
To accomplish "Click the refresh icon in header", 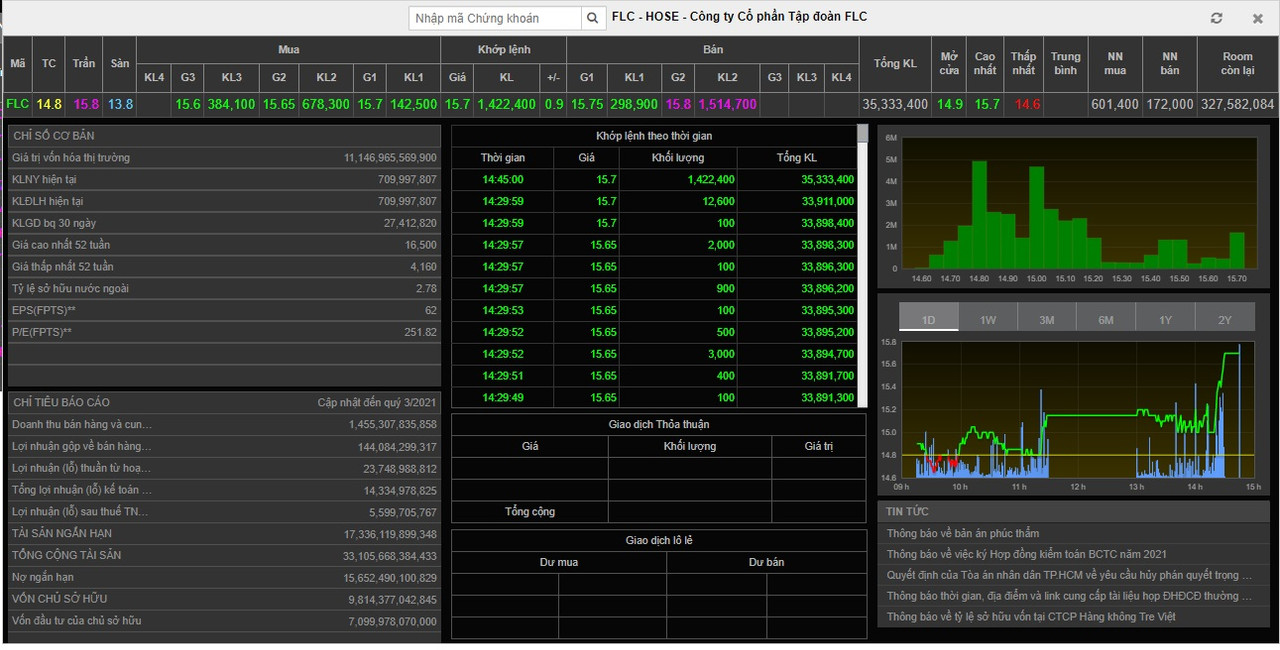I will (1217, 18).
